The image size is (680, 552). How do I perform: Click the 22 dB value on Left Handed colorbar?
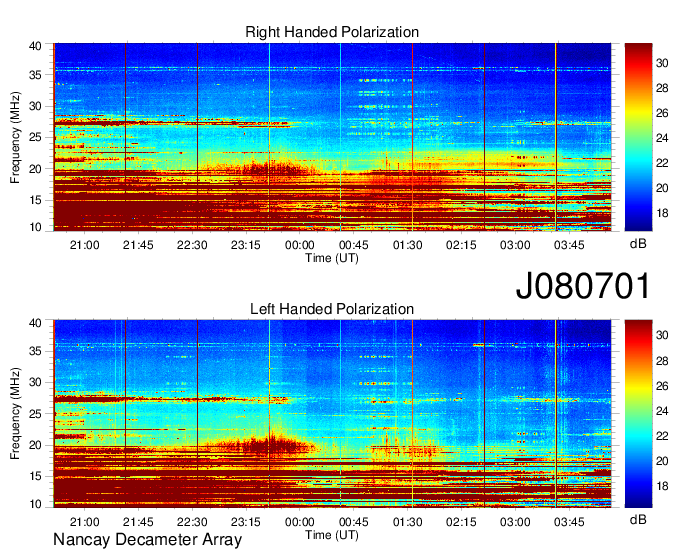(662, 436)
